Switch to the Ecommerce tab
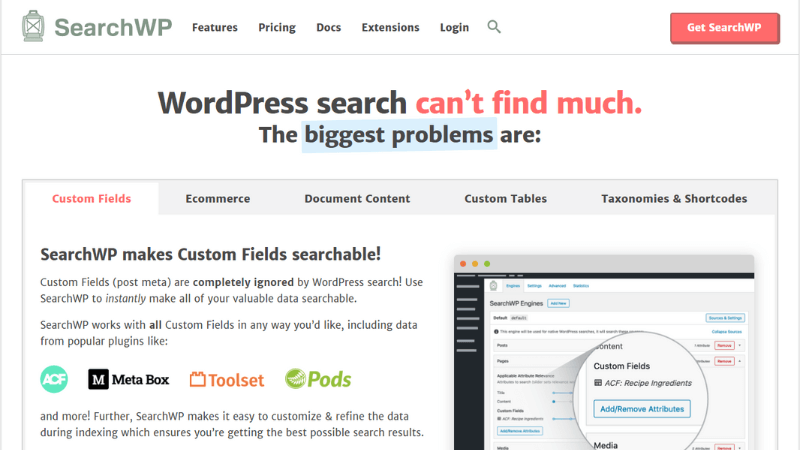This screenshot has width=800, height=450. (x=218, y=198)
